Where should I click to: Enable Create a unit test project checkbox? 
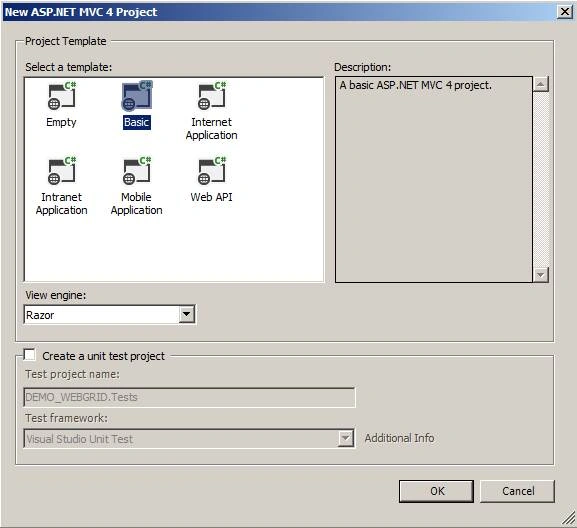pyautogui.click(x=29, y=355)
